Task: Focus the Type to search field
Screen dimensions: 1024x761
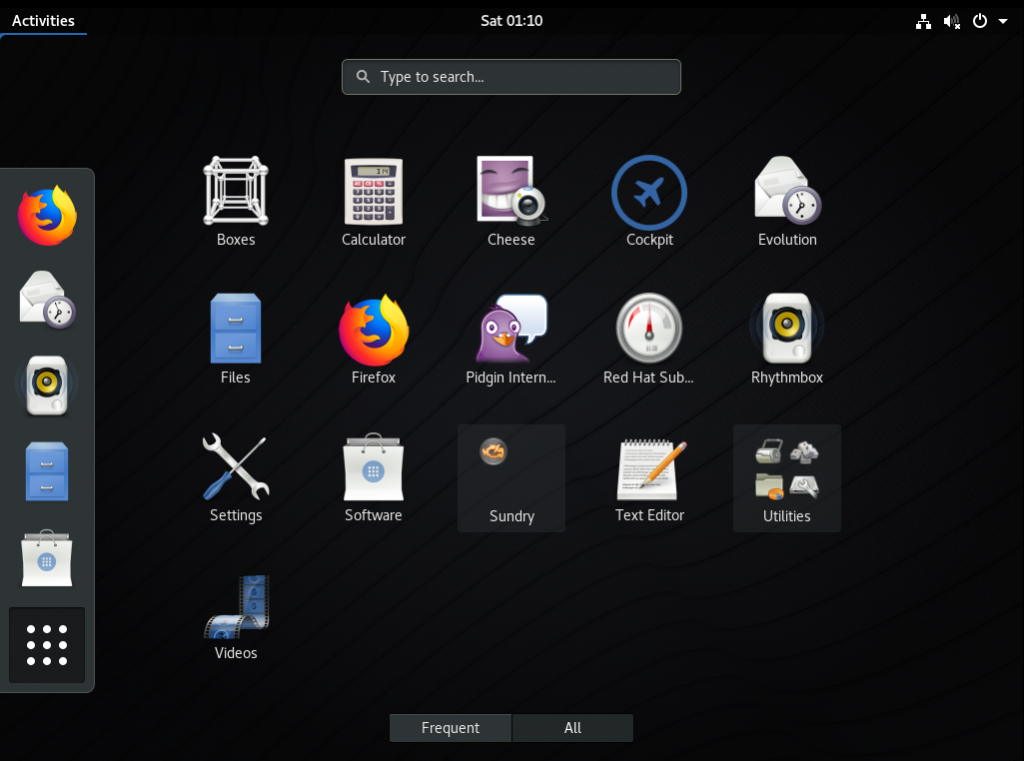Action: tap(511, 77)
